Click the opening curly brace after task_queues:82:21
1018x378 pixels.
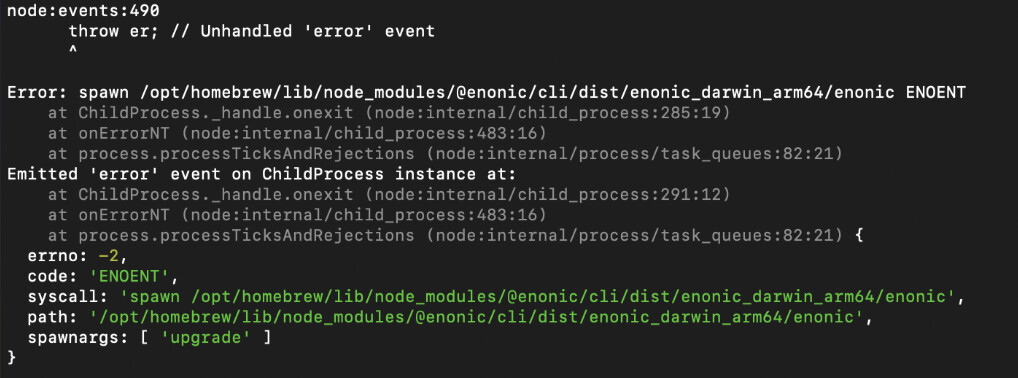[859, 234]
